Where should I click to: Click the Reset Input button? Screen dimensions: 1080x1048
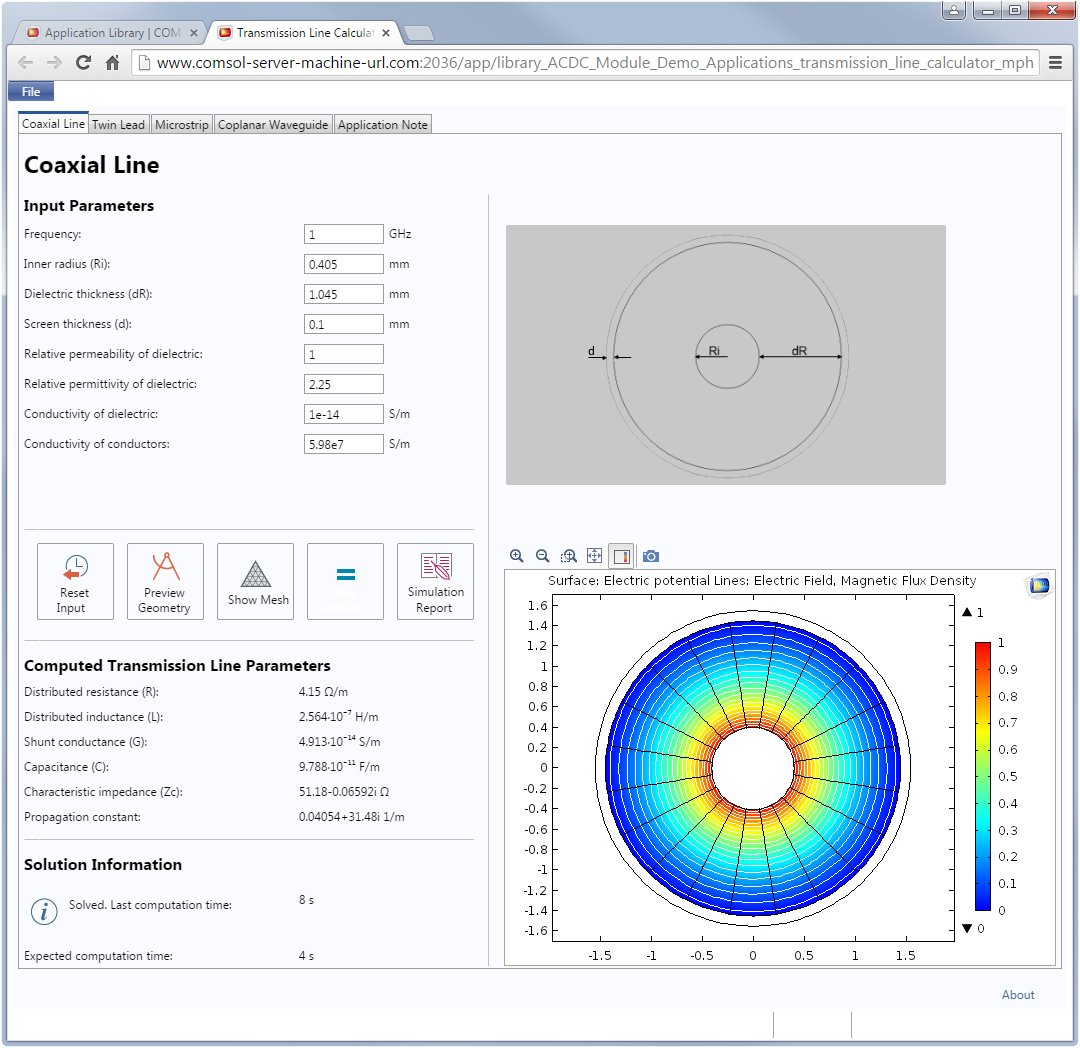(x=75, y=581)
